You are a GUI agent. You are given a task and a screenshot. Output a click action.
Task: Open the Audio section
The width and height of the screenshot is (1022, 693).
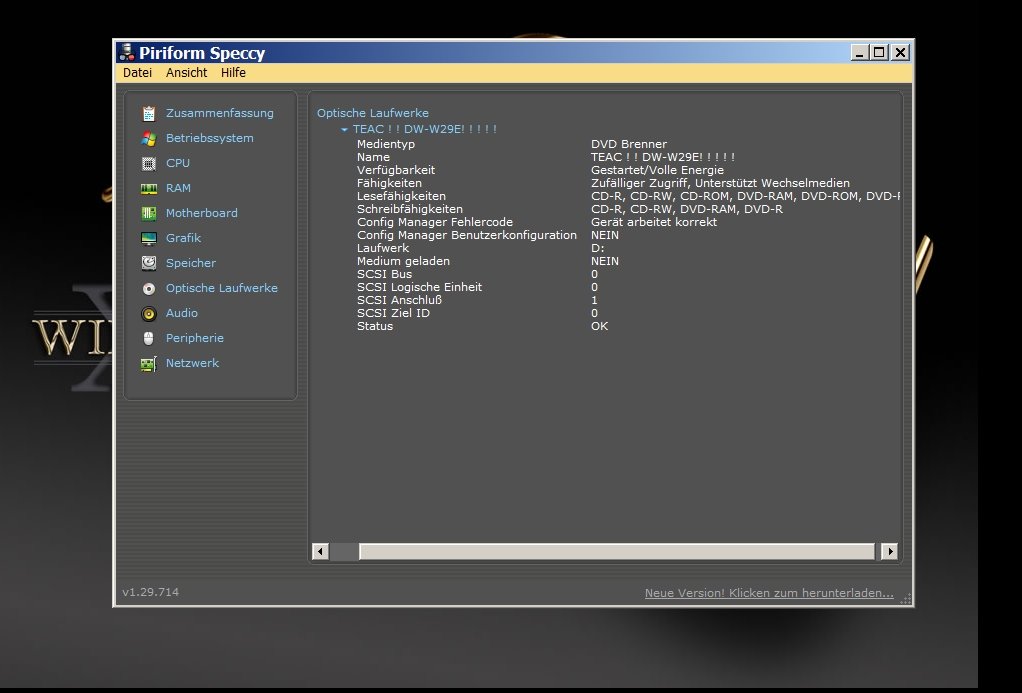coord(181,313)
